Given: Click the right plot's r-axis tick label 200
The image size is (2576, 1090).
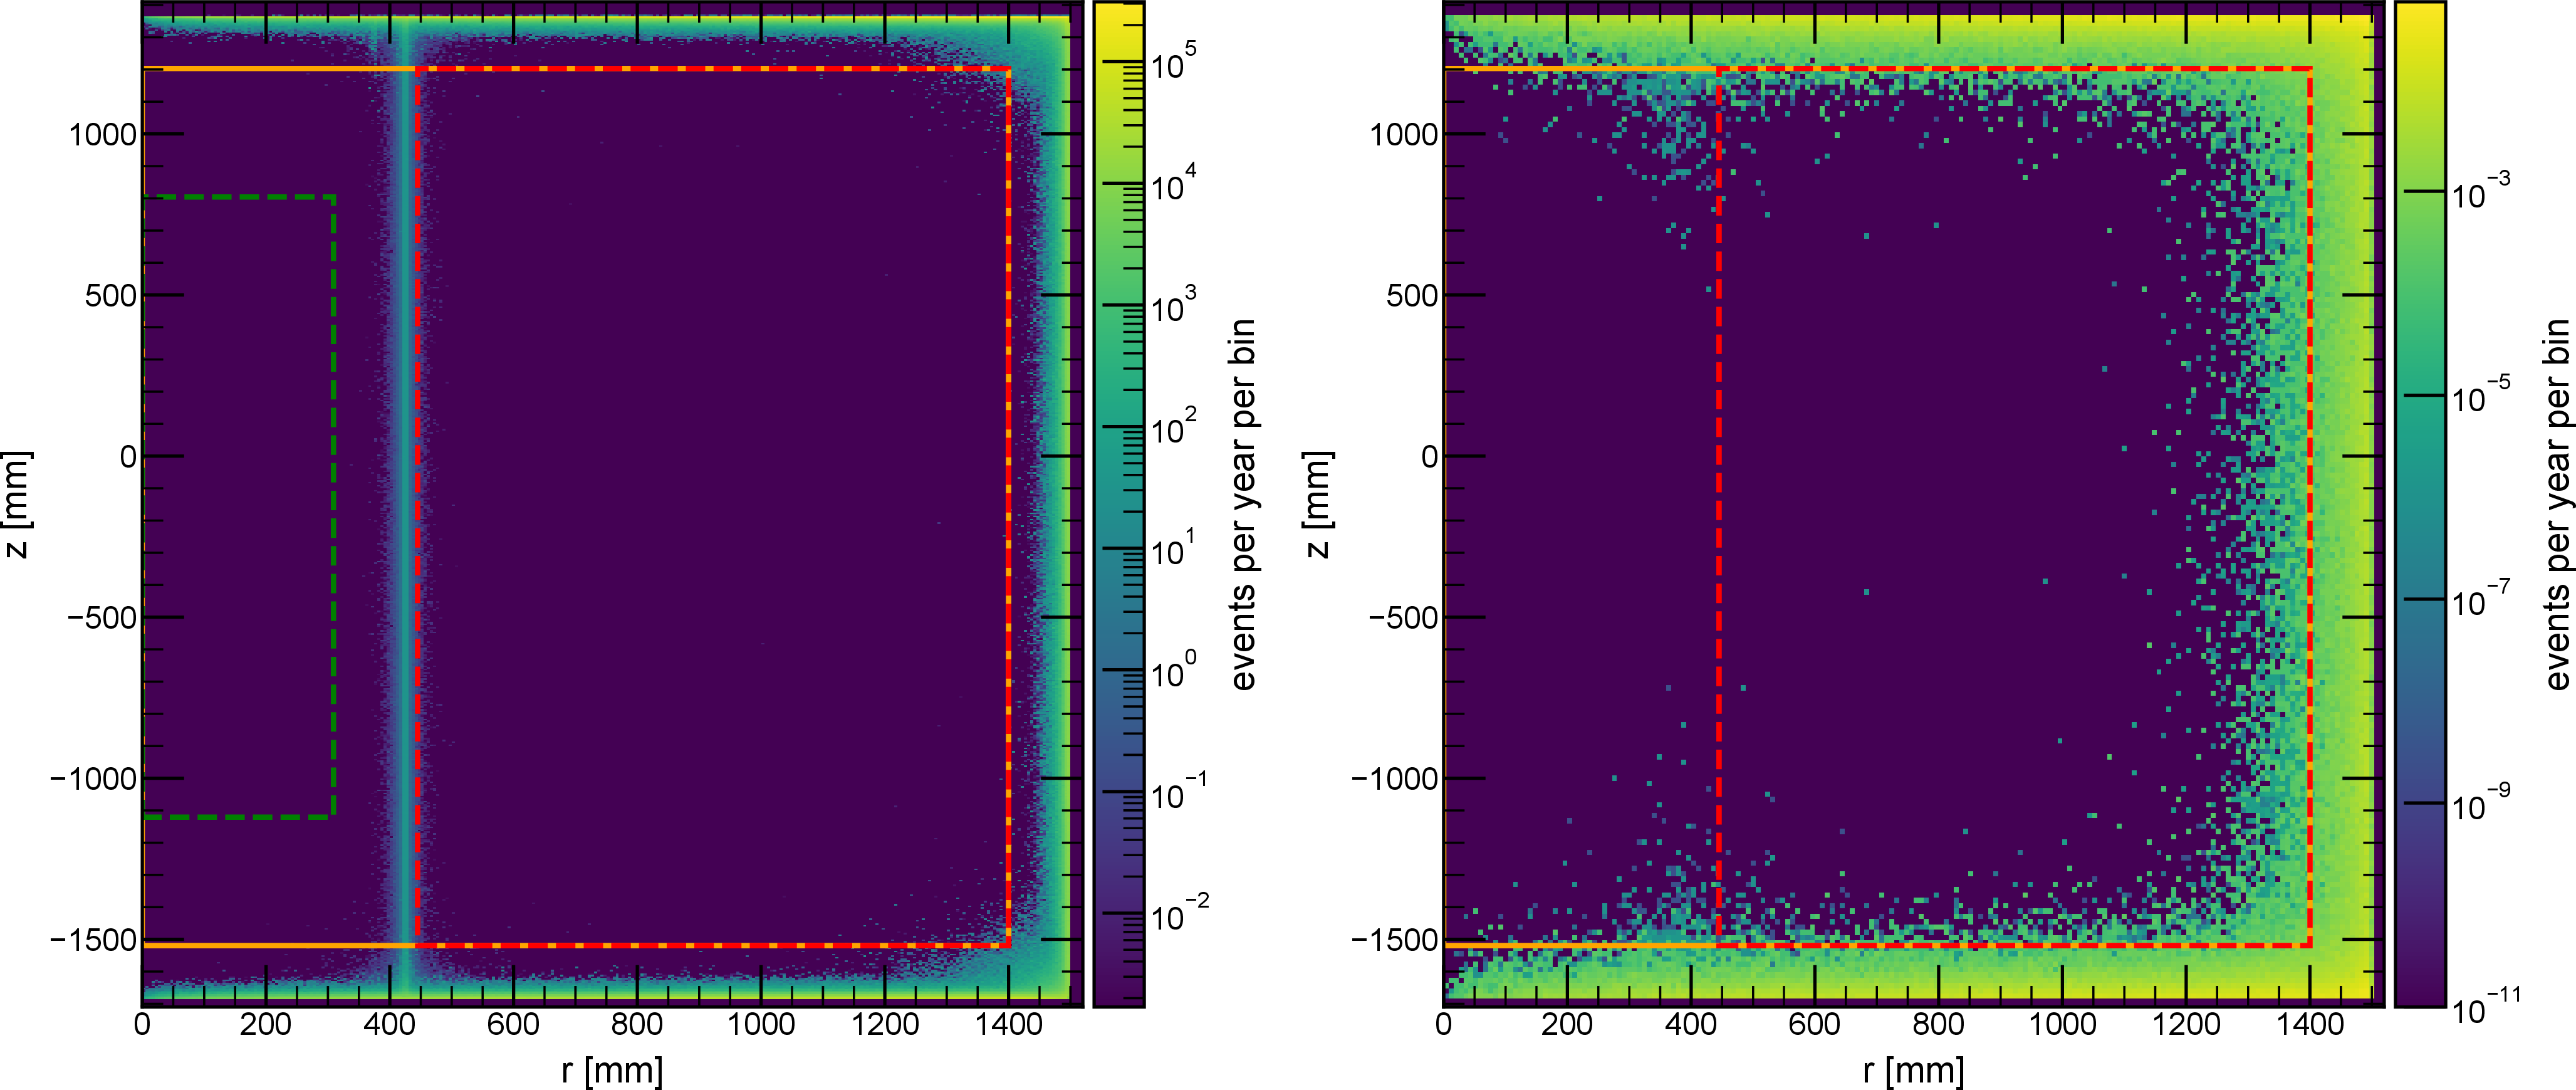Looking at the screenshot, I should pyautogui.click(x=1567, y=1025).
